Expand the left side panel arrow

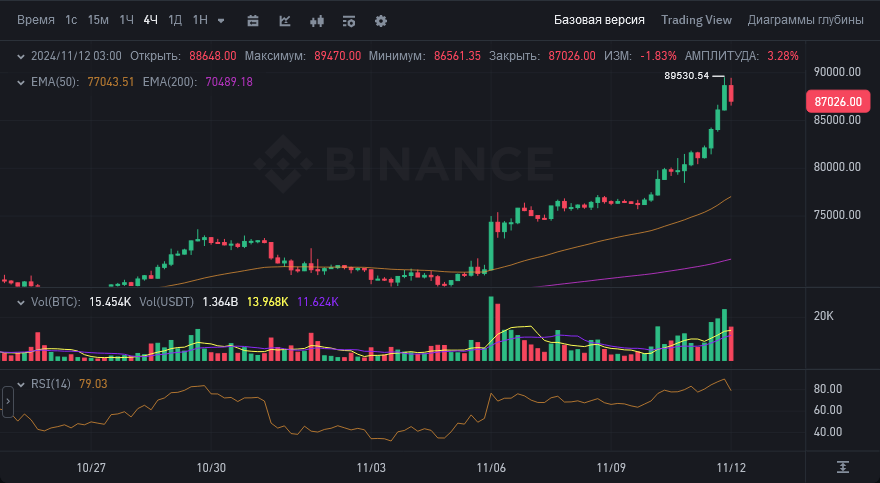coord(8,401)
